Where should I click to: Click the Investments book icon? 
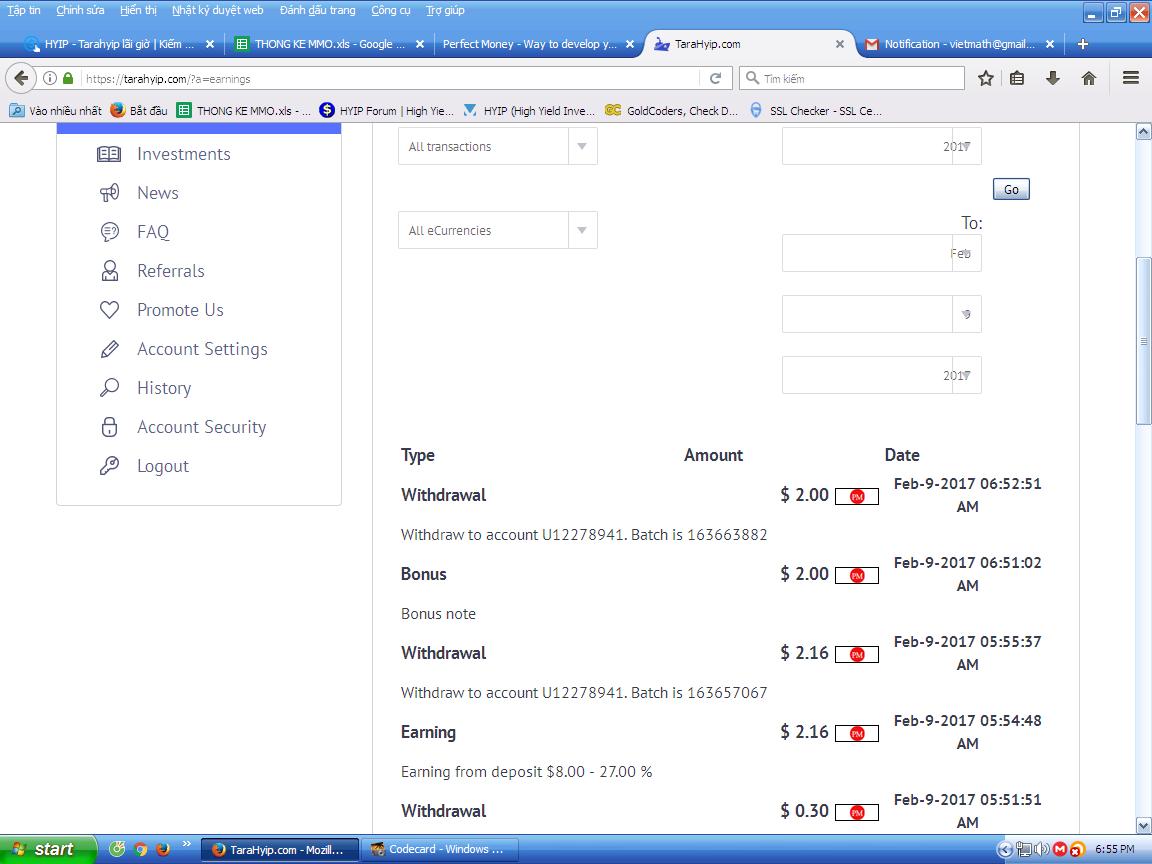pos(109,154)
